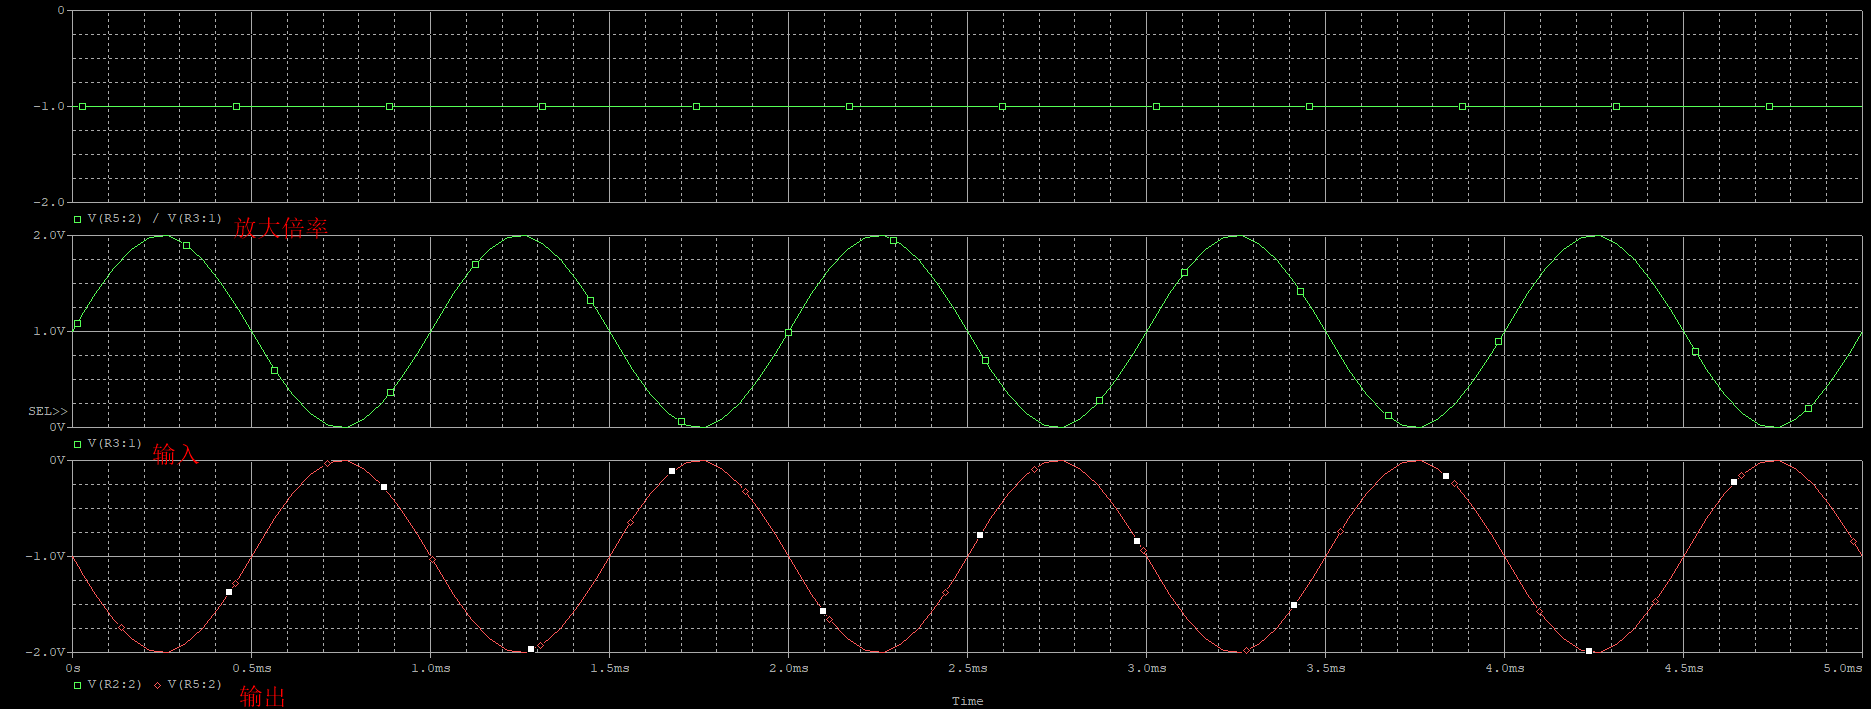Click the -1.0V y-axis label of output plot
Image resolution: width=1871 pixels, height=709 pixels.
45,556
